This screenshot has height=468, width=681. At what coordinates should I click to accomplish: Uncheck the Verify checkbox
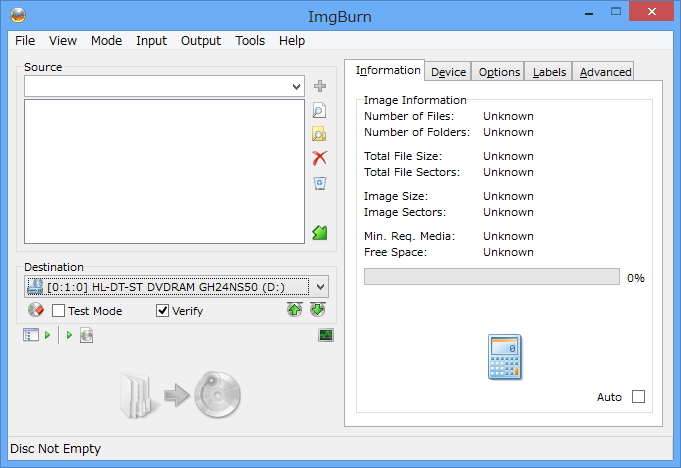pyautogui.click(x=162, y=310)
